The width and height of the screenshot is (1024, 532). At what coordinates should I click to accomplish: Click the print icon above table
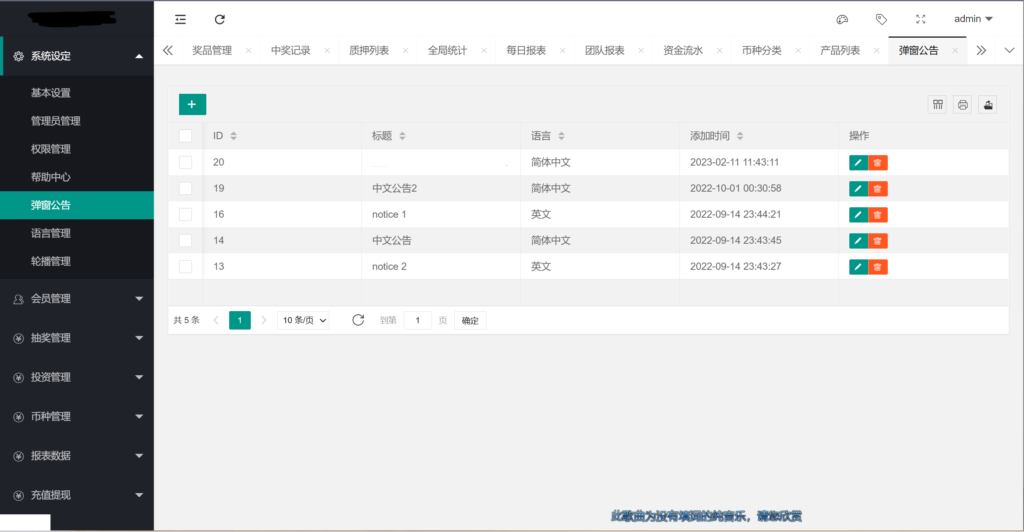point(962,104)
